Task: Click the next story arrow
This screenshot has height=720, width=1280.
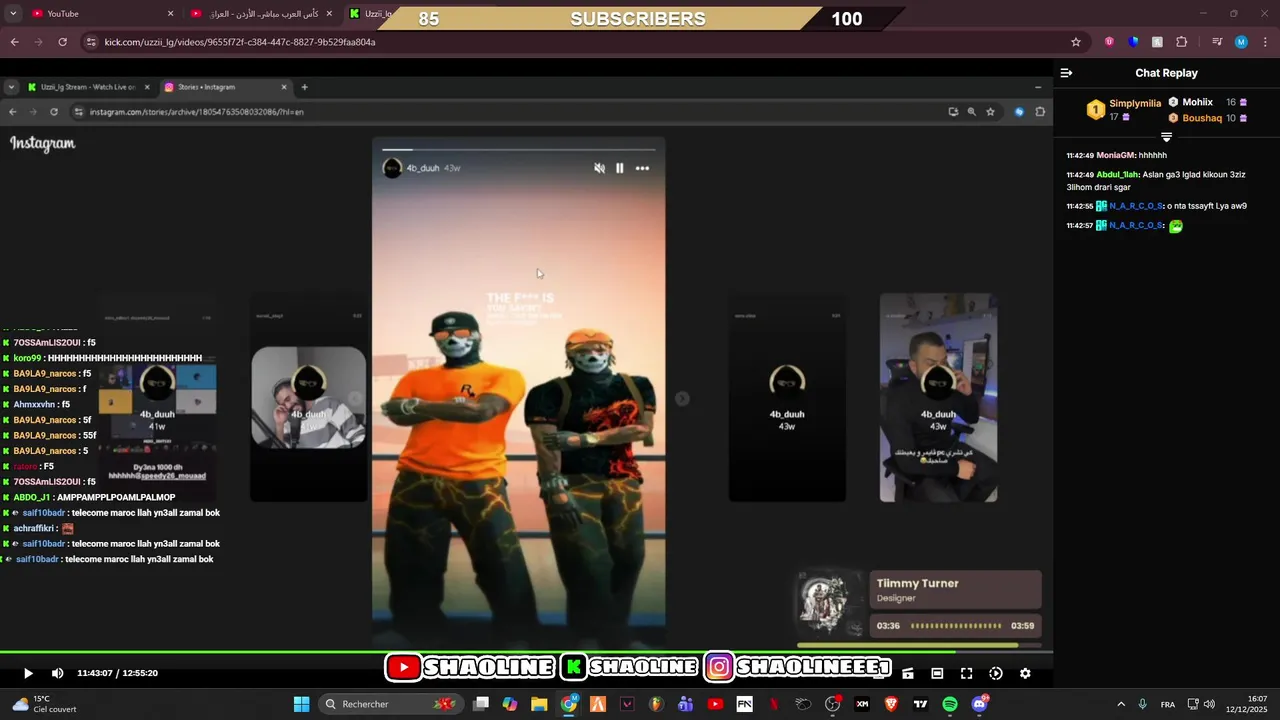Action: click(682, 399)
